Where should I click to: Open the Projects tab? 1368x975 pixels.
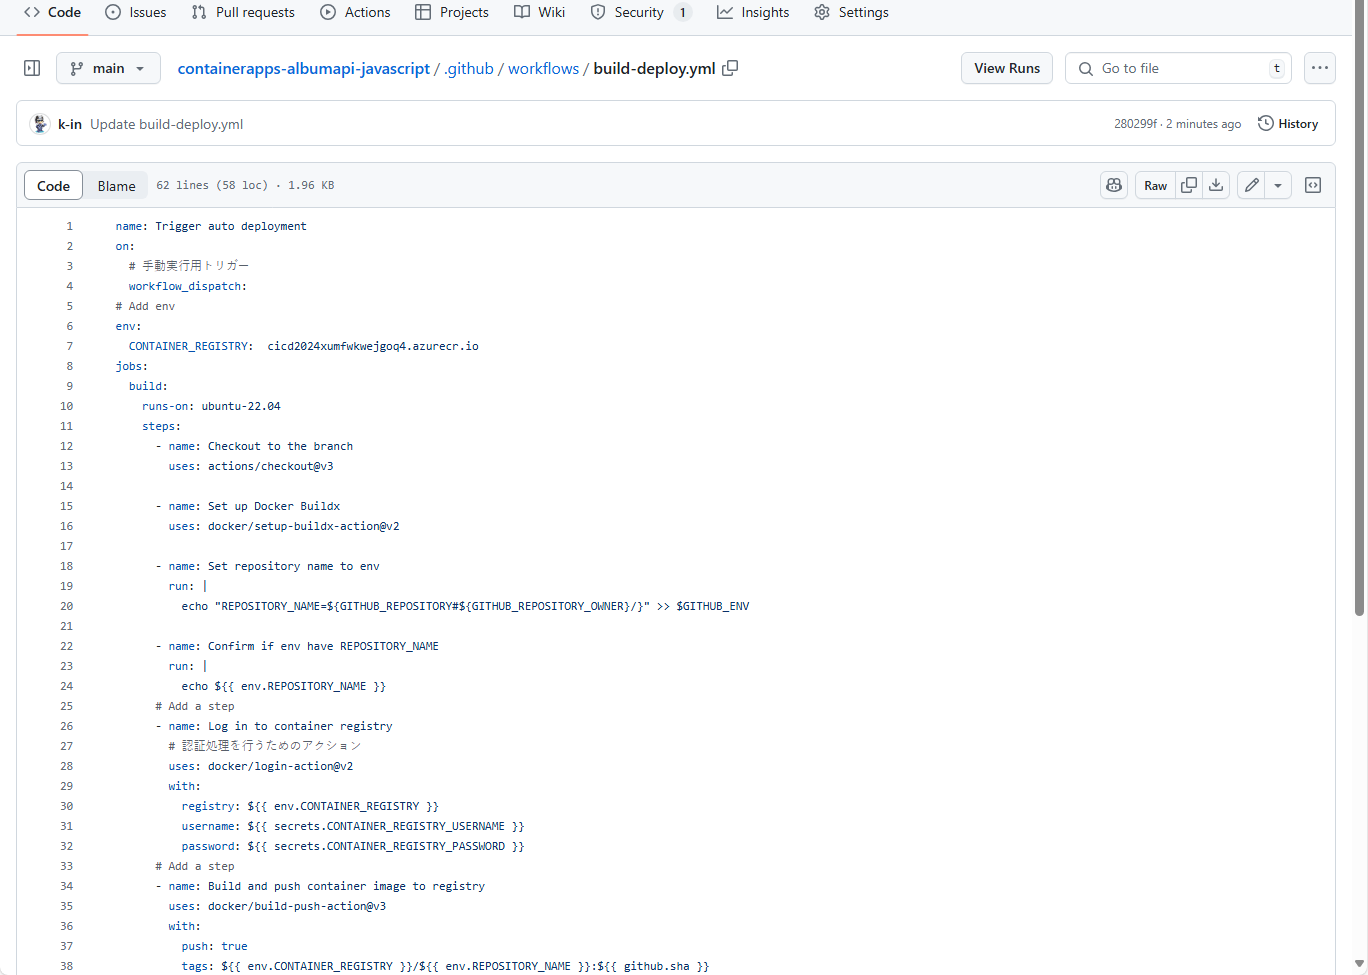[x=452, y=13]
